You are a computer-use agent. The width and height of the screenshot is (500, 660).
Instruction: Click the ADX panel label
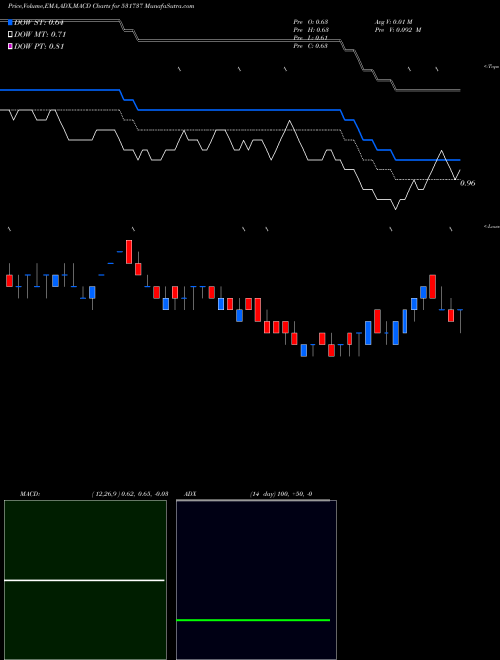[x=190, y=493]
